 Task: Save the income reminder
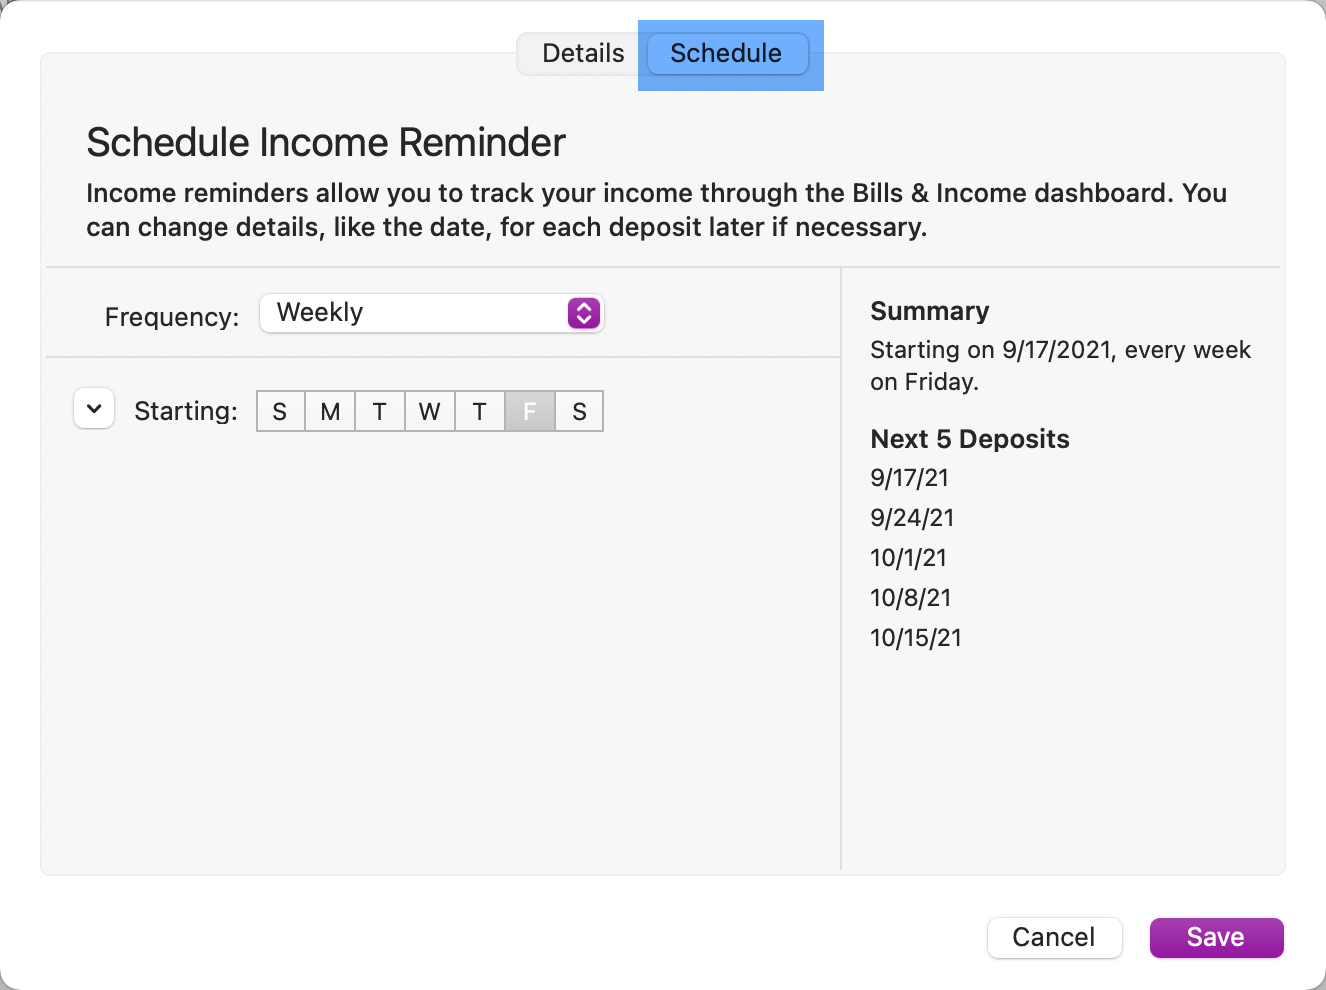click(1216, 938)
